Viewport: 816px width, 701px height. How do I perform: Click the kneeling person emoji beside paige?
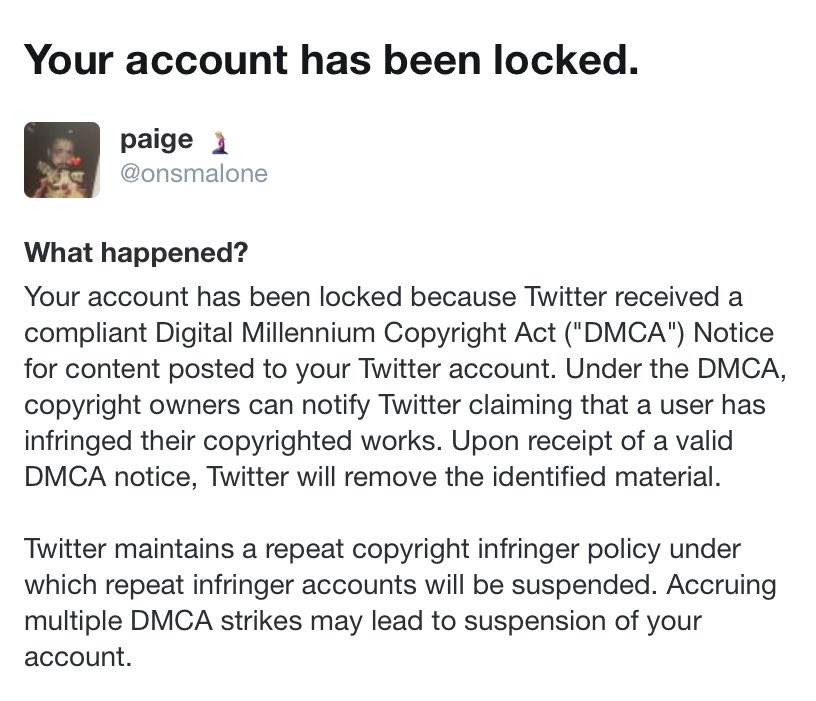(x=220, y=143)
